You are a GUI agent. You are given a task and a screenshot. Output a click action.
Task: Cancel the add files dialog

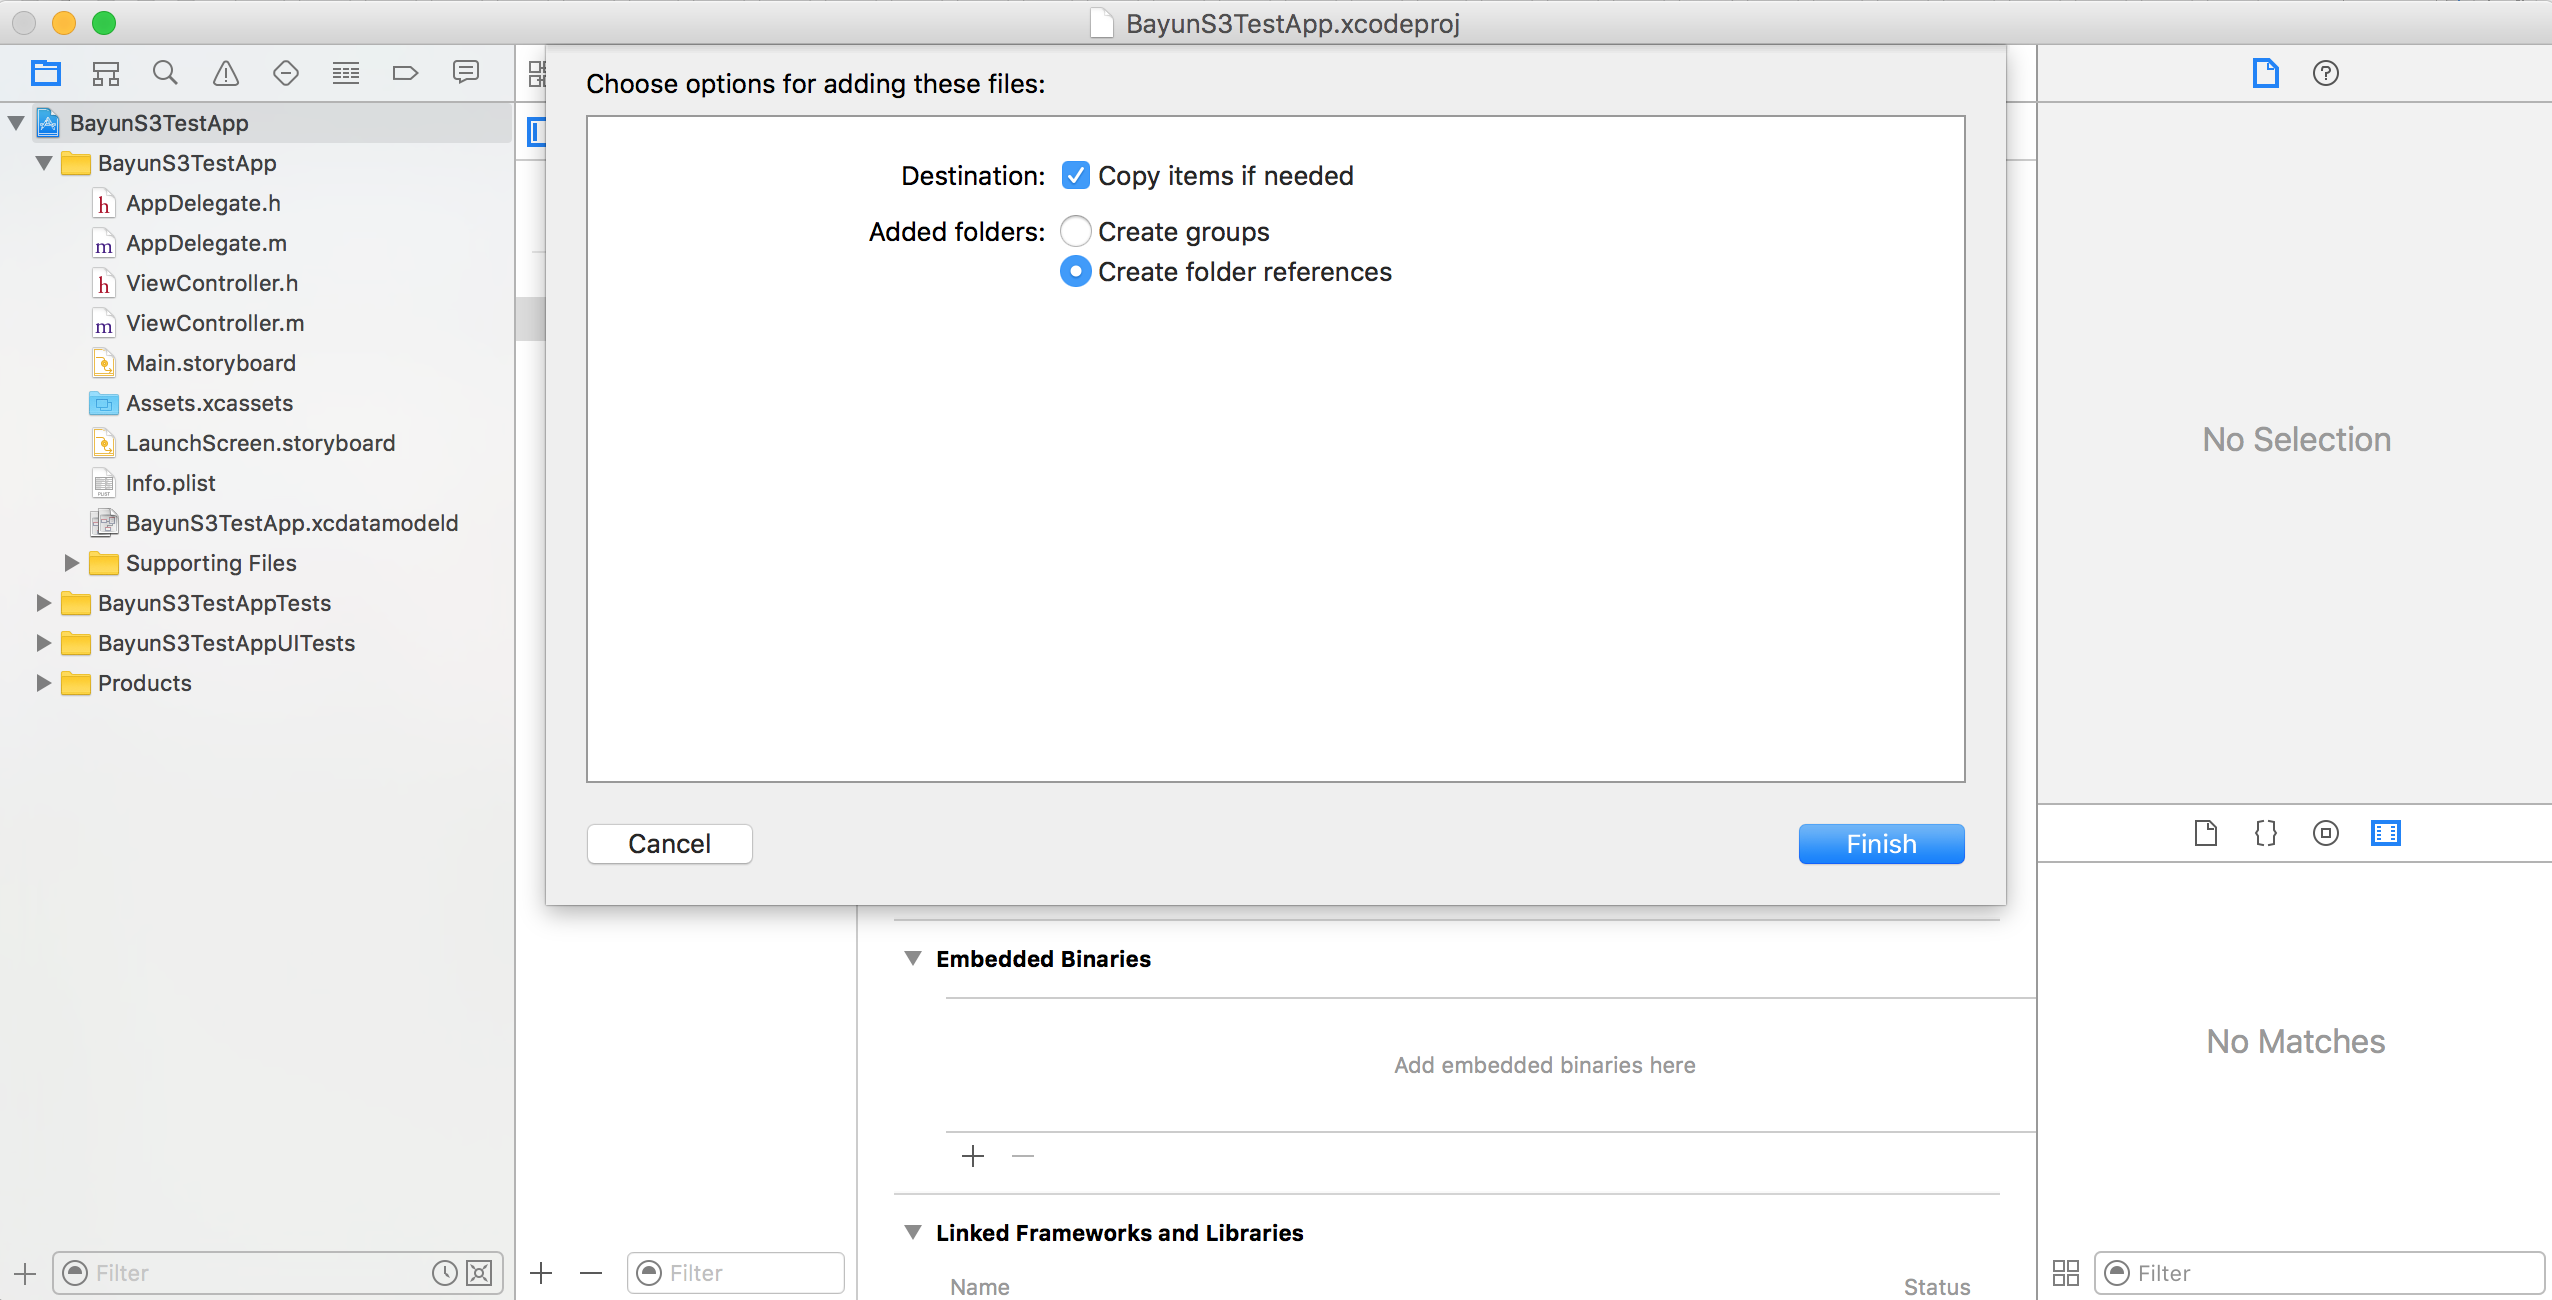point(669,844)
